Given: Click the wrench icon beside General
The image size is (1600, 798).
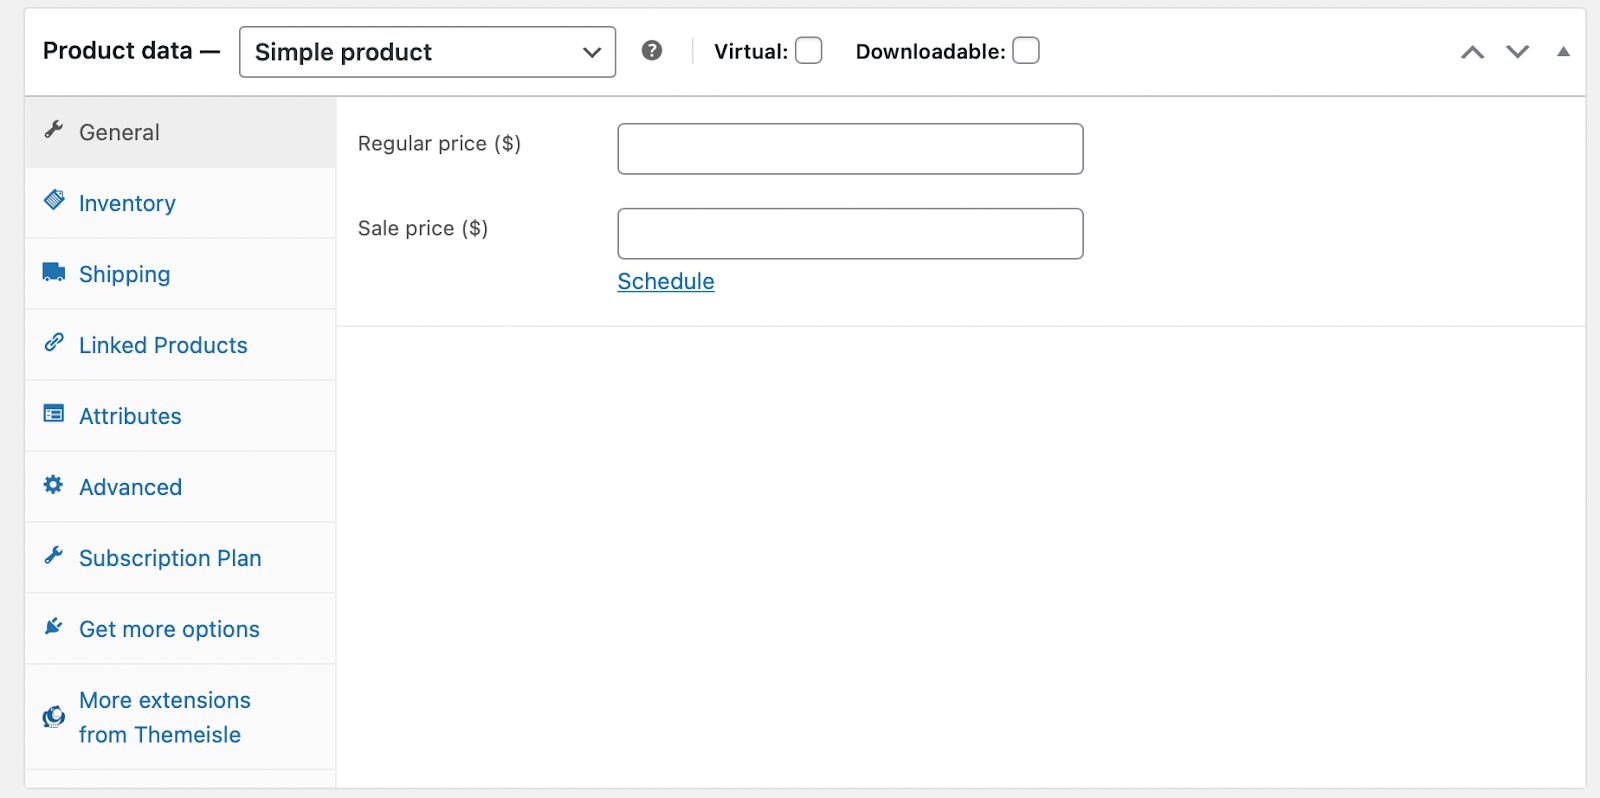Looking at the screenshot, I should coord(54,130).
